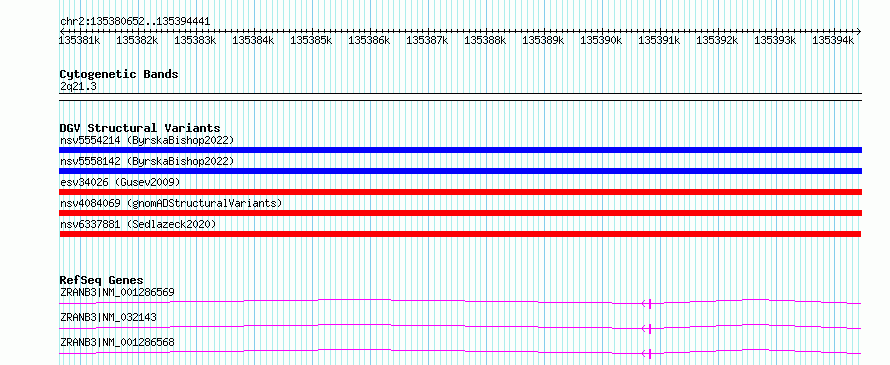Open variant nsv4084069 (gnomADStructuralVariants) label

point(171,203)
